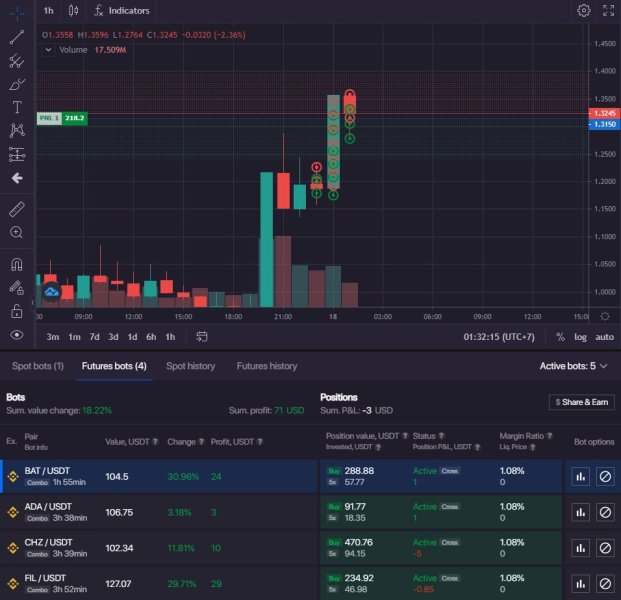Image resolution: width=621 pixels, height=600 pixels.
Task: Activate the zoom in tool
Action: pos(17,232)
